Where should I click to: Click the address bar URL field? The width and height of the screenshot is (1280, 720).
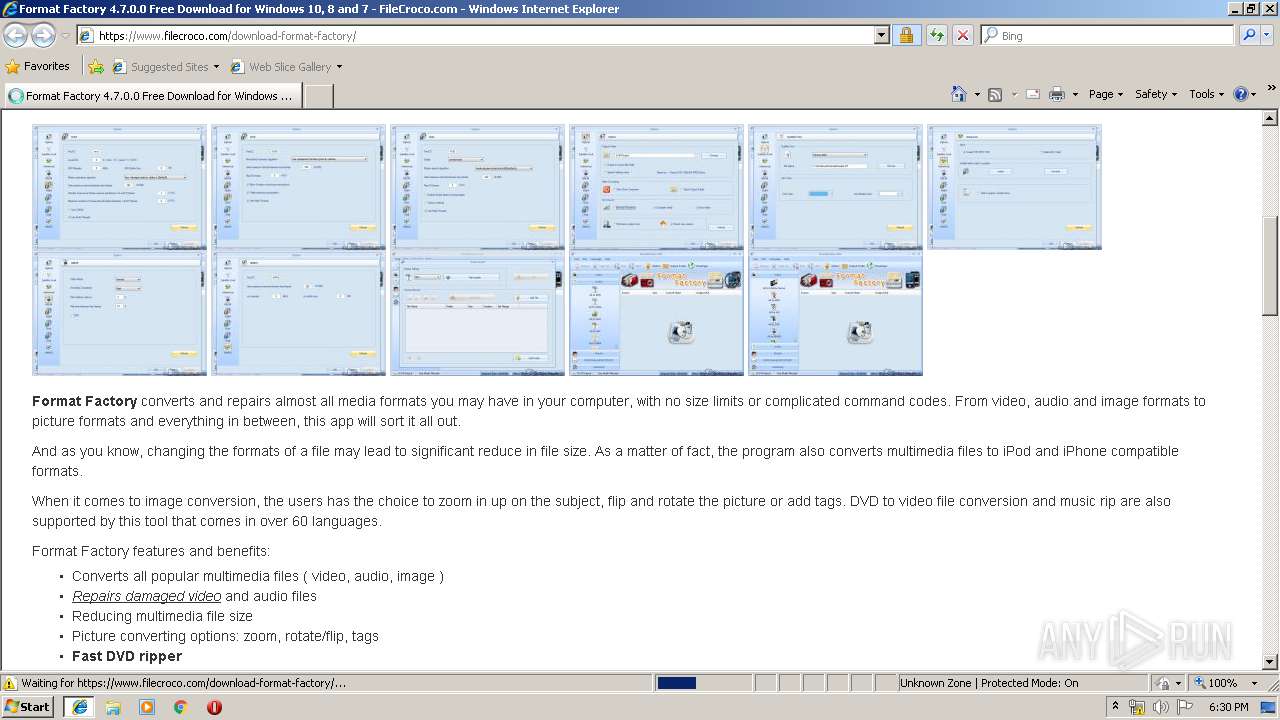tap(475, 35)
